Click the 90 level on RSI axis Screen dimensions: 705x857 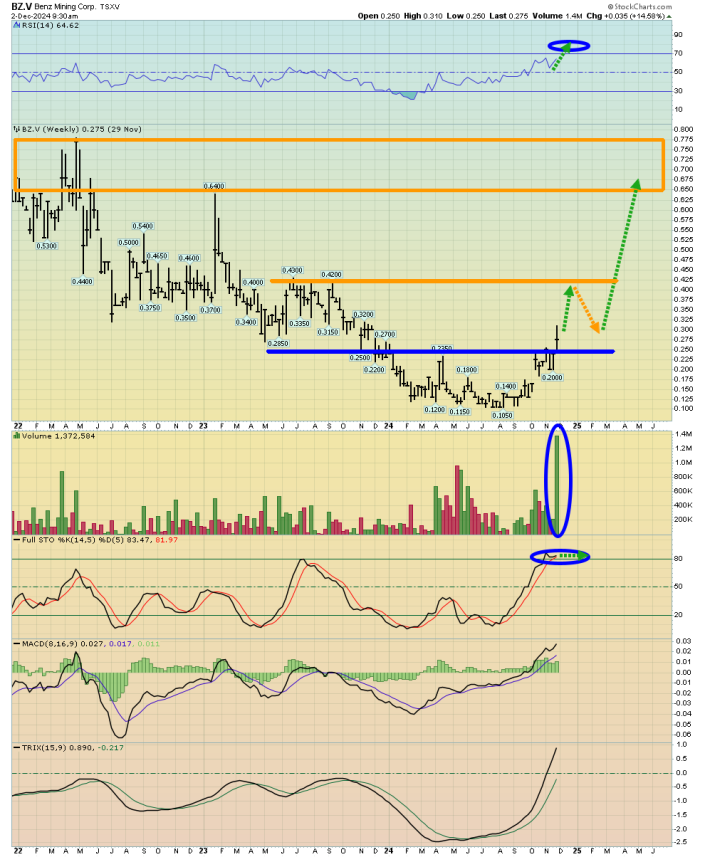(678, 34)
